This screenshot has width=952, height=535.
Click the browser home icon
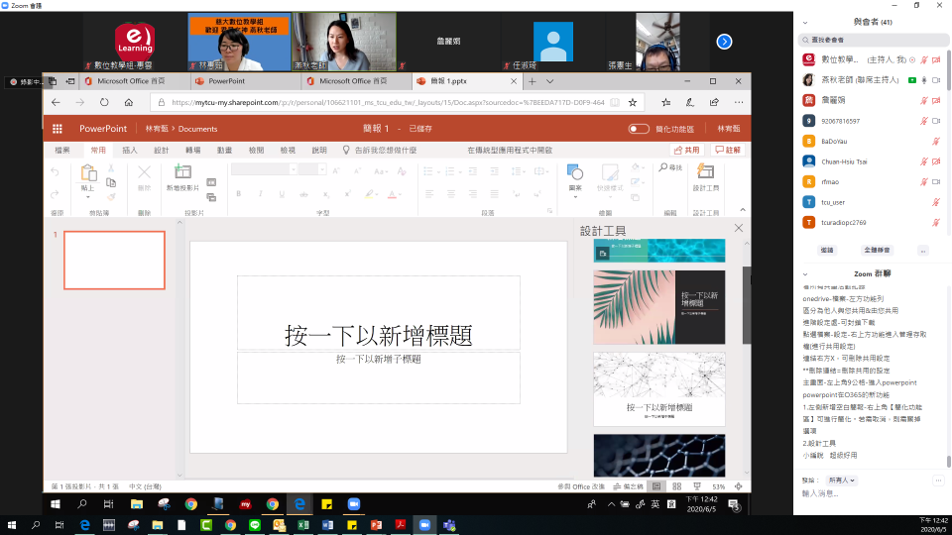point(129,102)
